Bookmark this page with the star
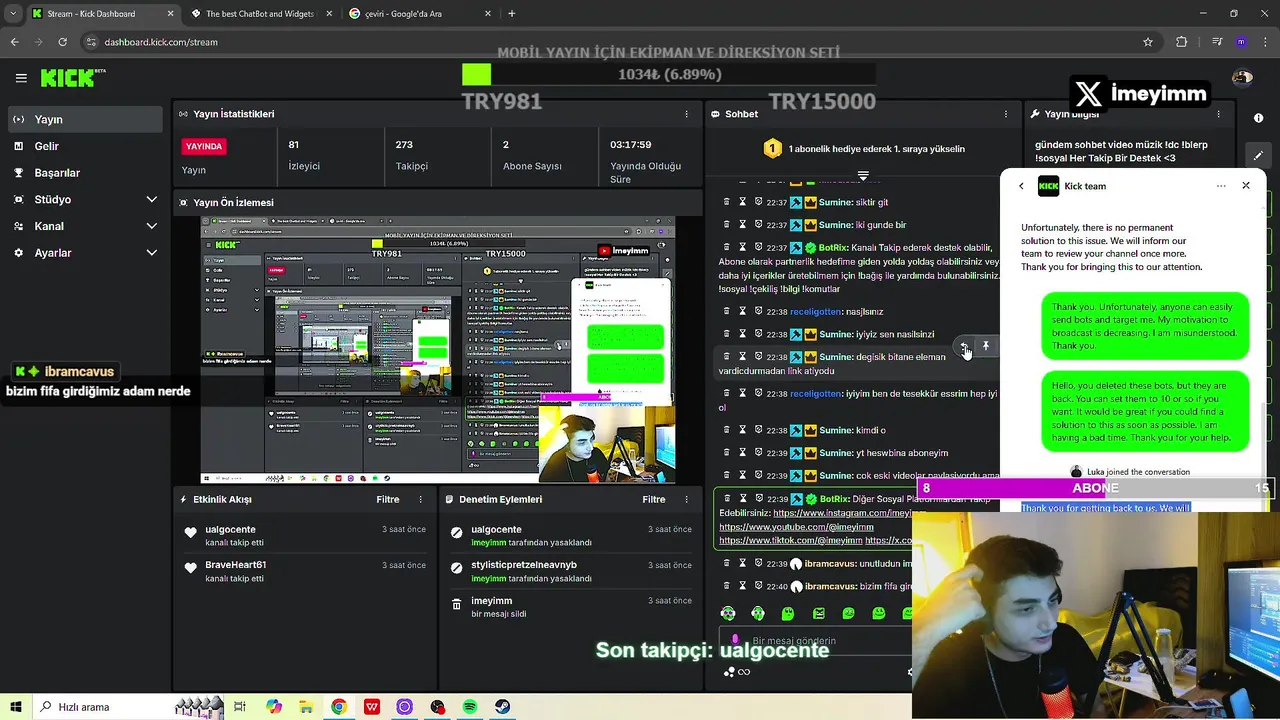The image size is (1280, 720). pyautogui.click(x=1148, y=42)
